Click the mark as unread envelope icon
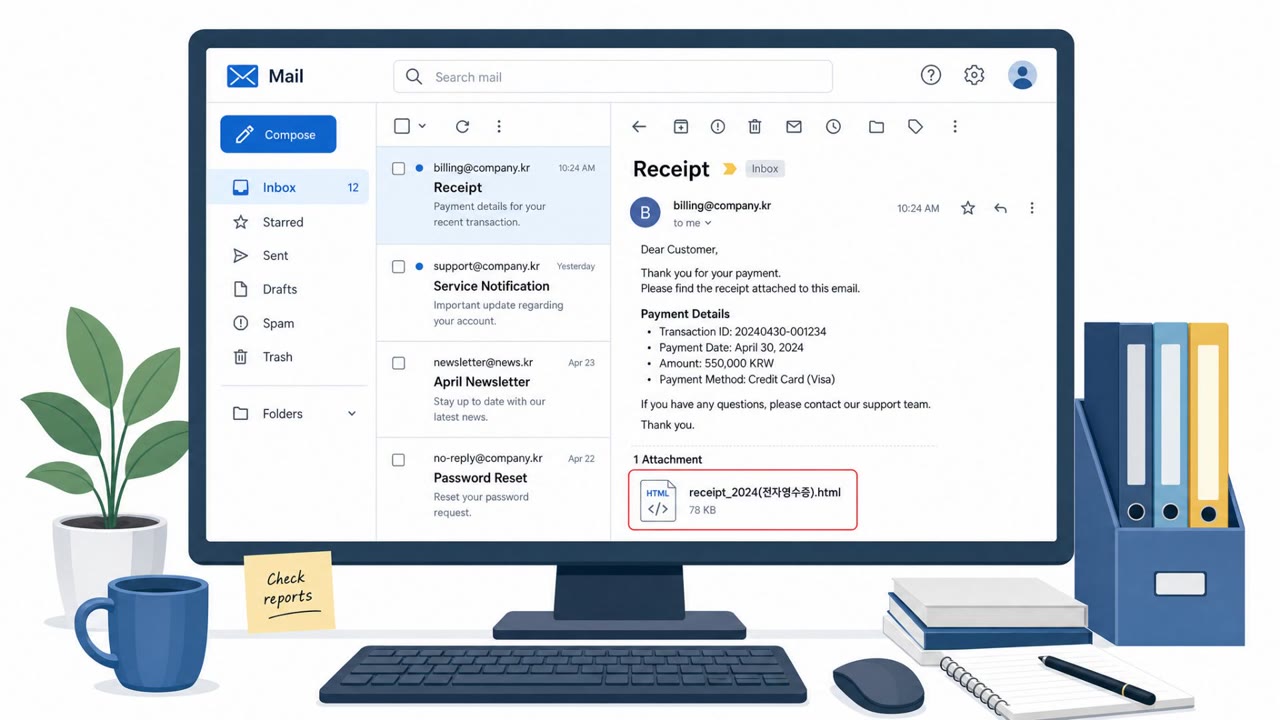This screenshot has height=720, width=1280. coord(794,127)
